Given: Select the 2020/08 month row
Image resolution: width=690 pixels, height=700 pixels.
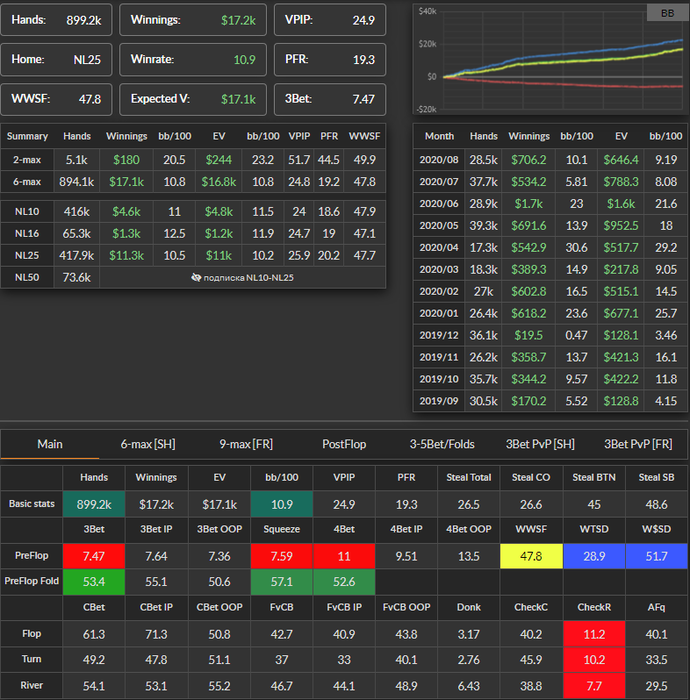Looking at the screenshot, I should pyautogui.click(x=550, y=159).
